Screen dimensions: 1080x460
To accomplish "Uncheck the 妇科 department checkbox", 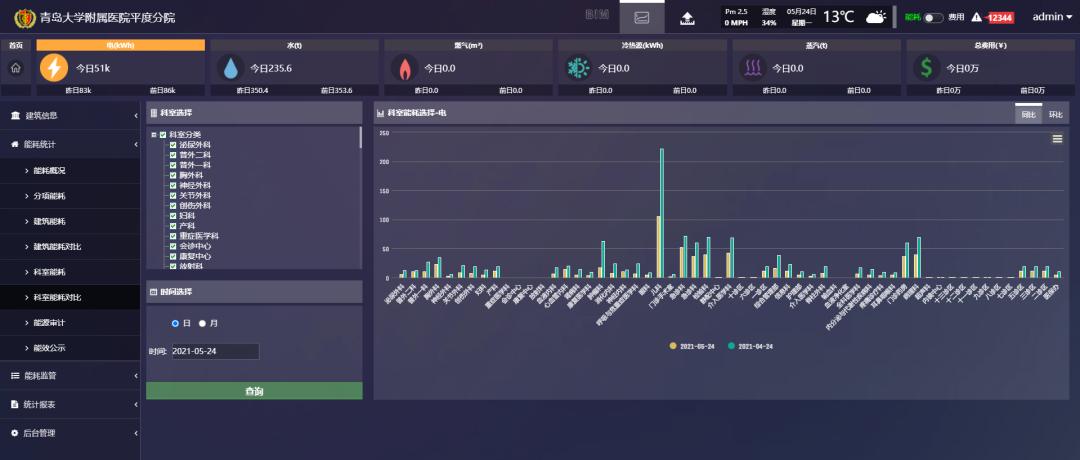I will (173, 216).
